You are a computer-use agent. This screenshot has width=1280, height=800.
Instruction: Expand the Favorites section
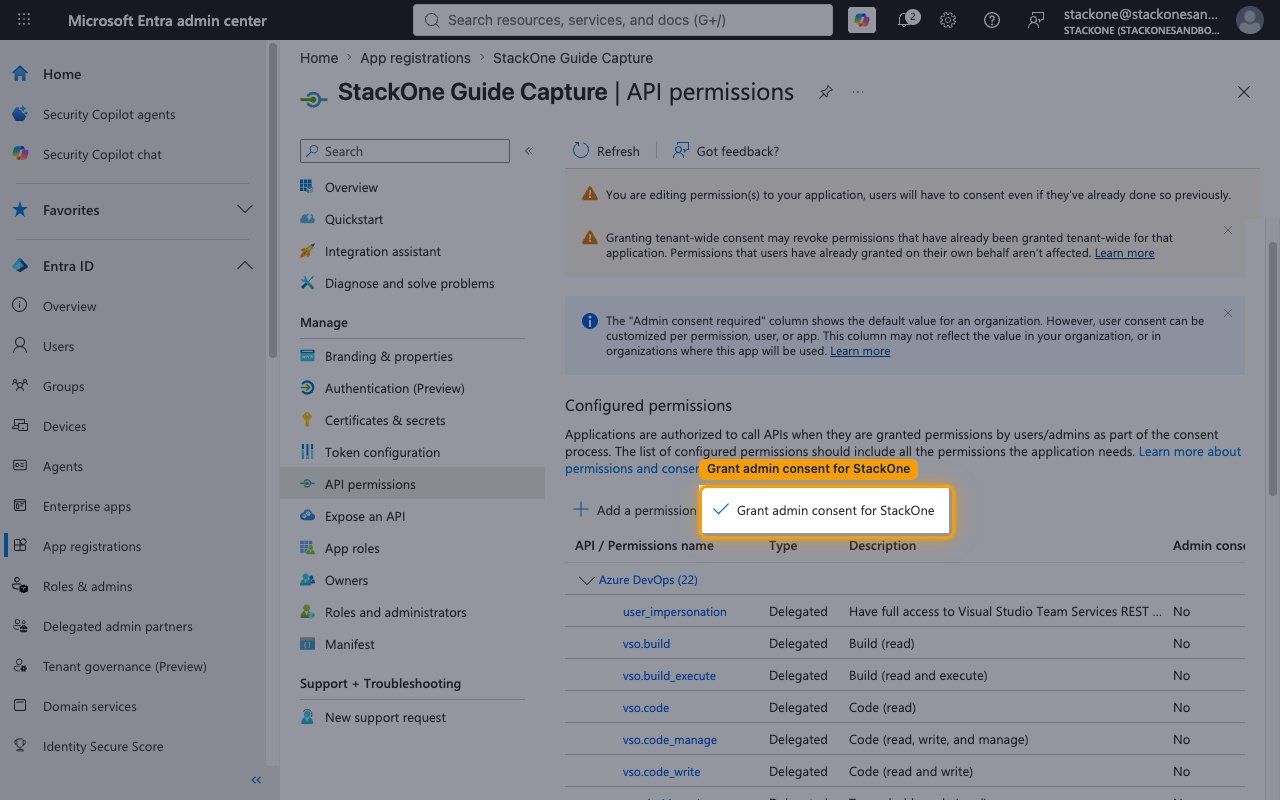coord(244,210)
